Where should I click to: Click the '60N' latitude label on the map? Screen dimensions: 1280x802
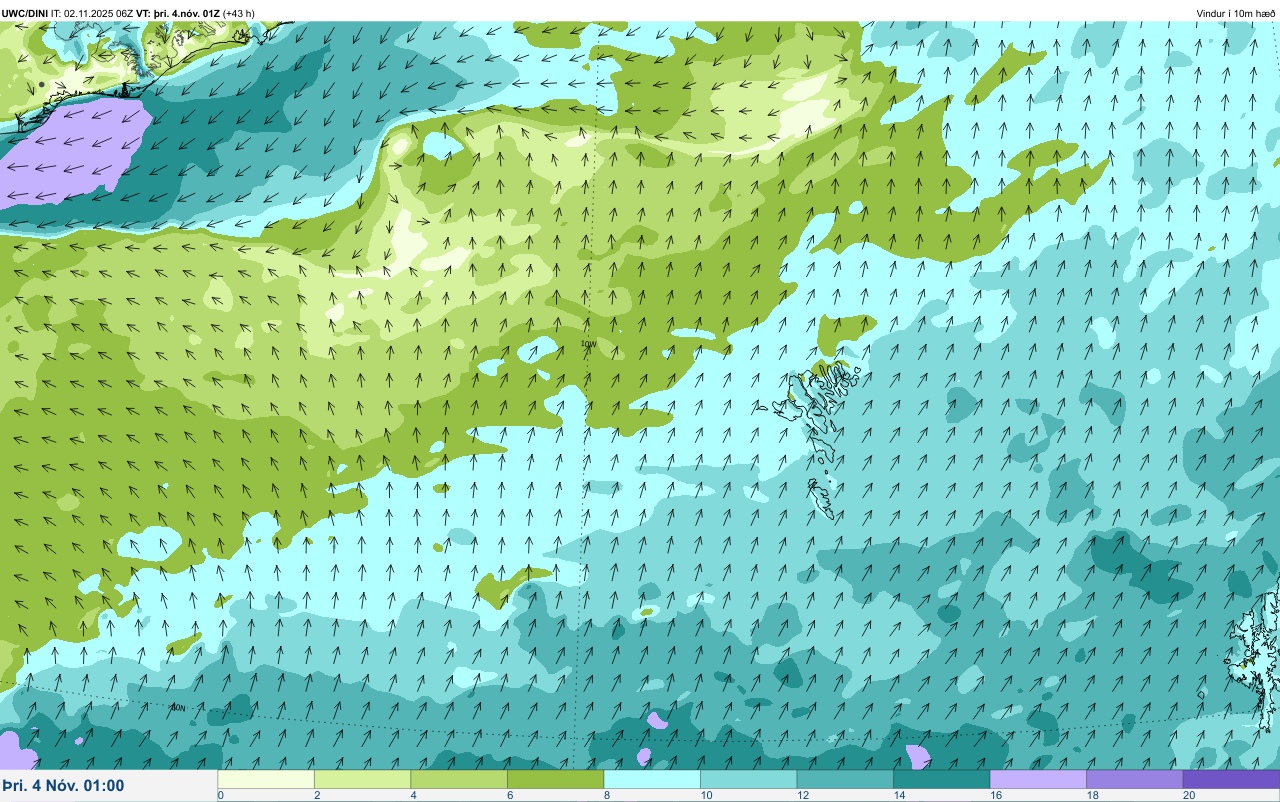[177, 707]
